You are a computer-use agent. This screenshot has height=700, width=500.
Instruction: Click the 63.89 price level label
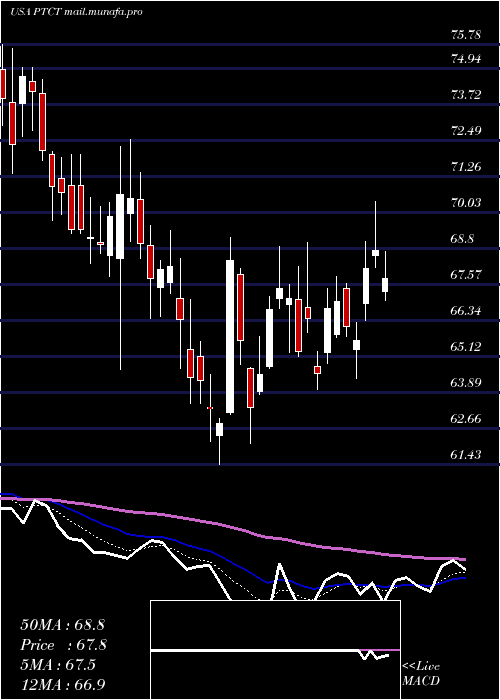click(466, 383)
